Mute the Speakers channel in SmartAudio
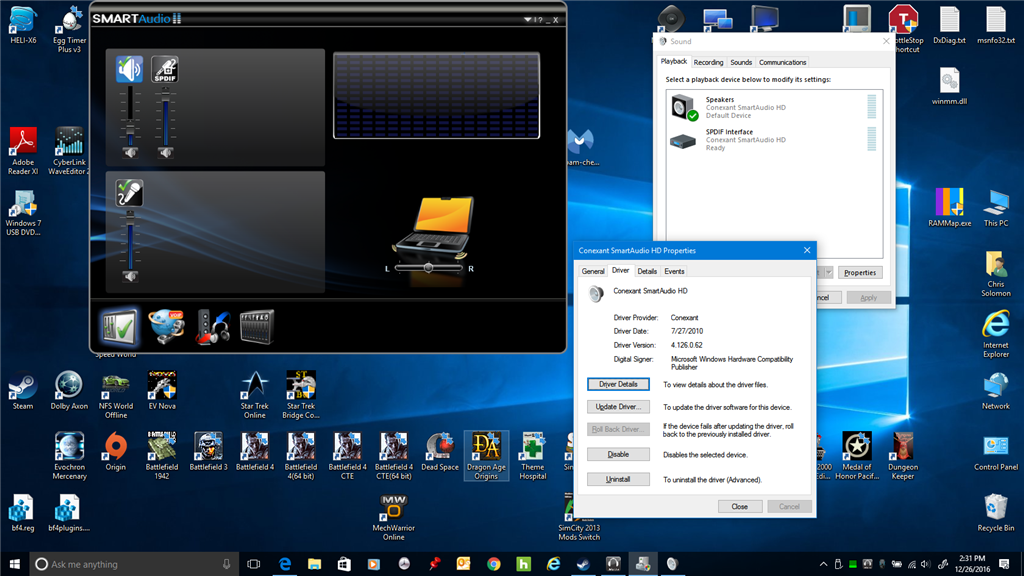 [130, 152]
